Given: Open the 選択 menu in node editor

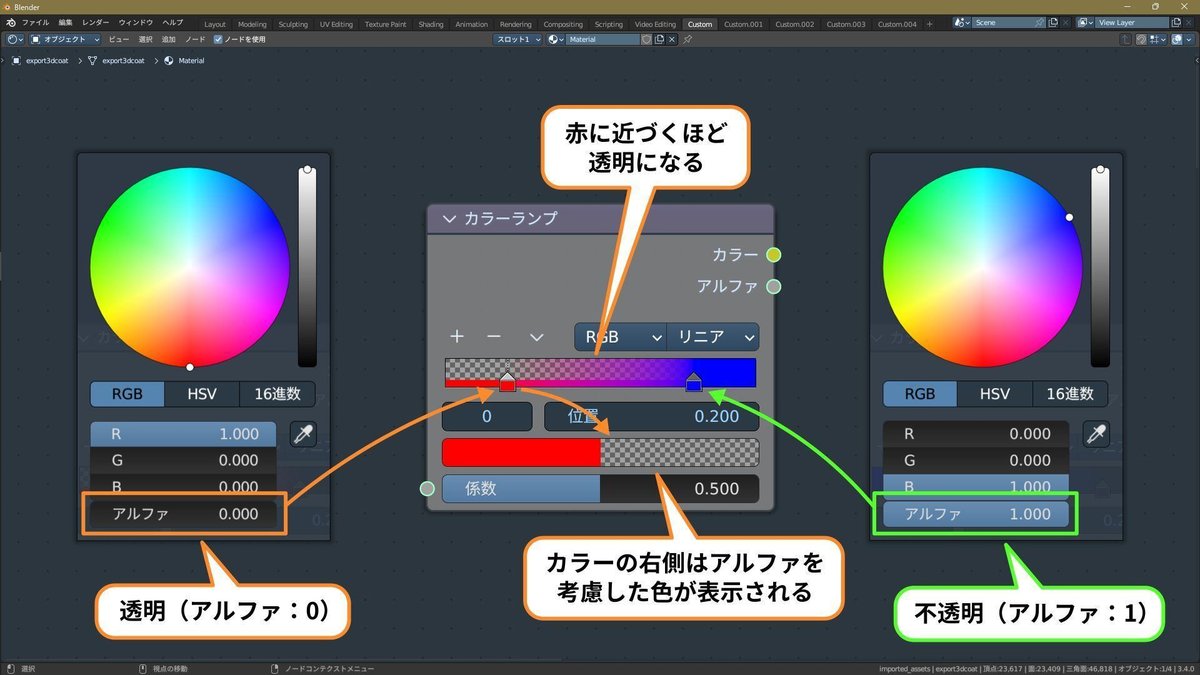Looking at the screenshot, I should [145, 39].
